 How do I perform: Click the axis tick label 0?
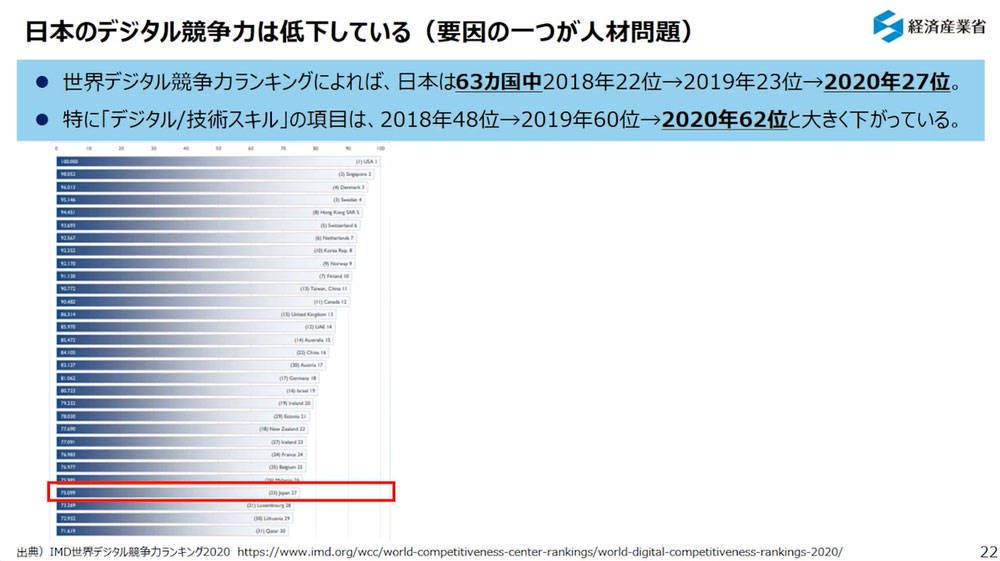[57, 149]
